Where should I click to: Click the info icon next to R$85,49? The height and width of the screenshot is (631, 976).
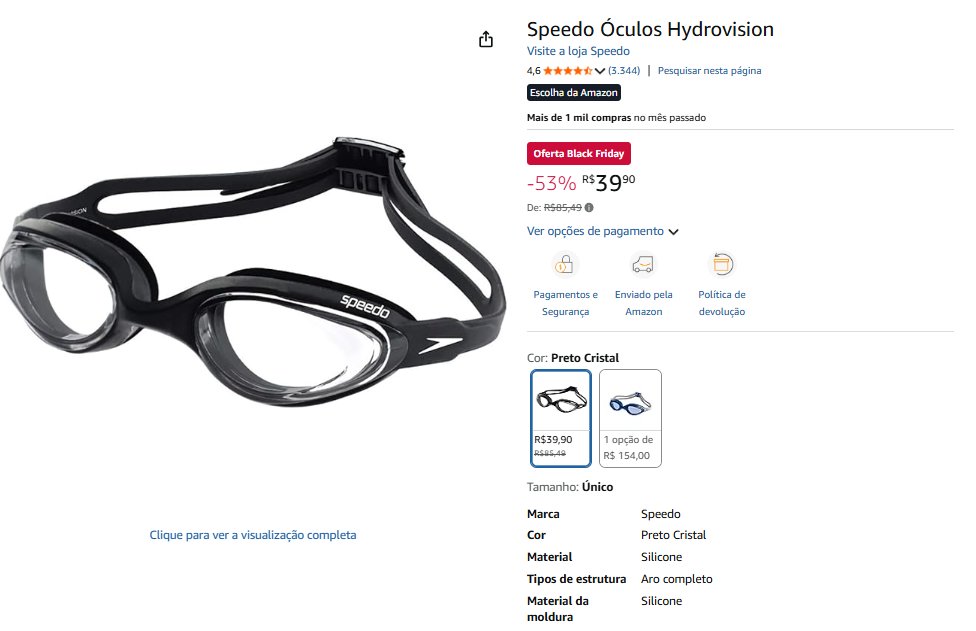pyautogui.click(x=589, y=208)
